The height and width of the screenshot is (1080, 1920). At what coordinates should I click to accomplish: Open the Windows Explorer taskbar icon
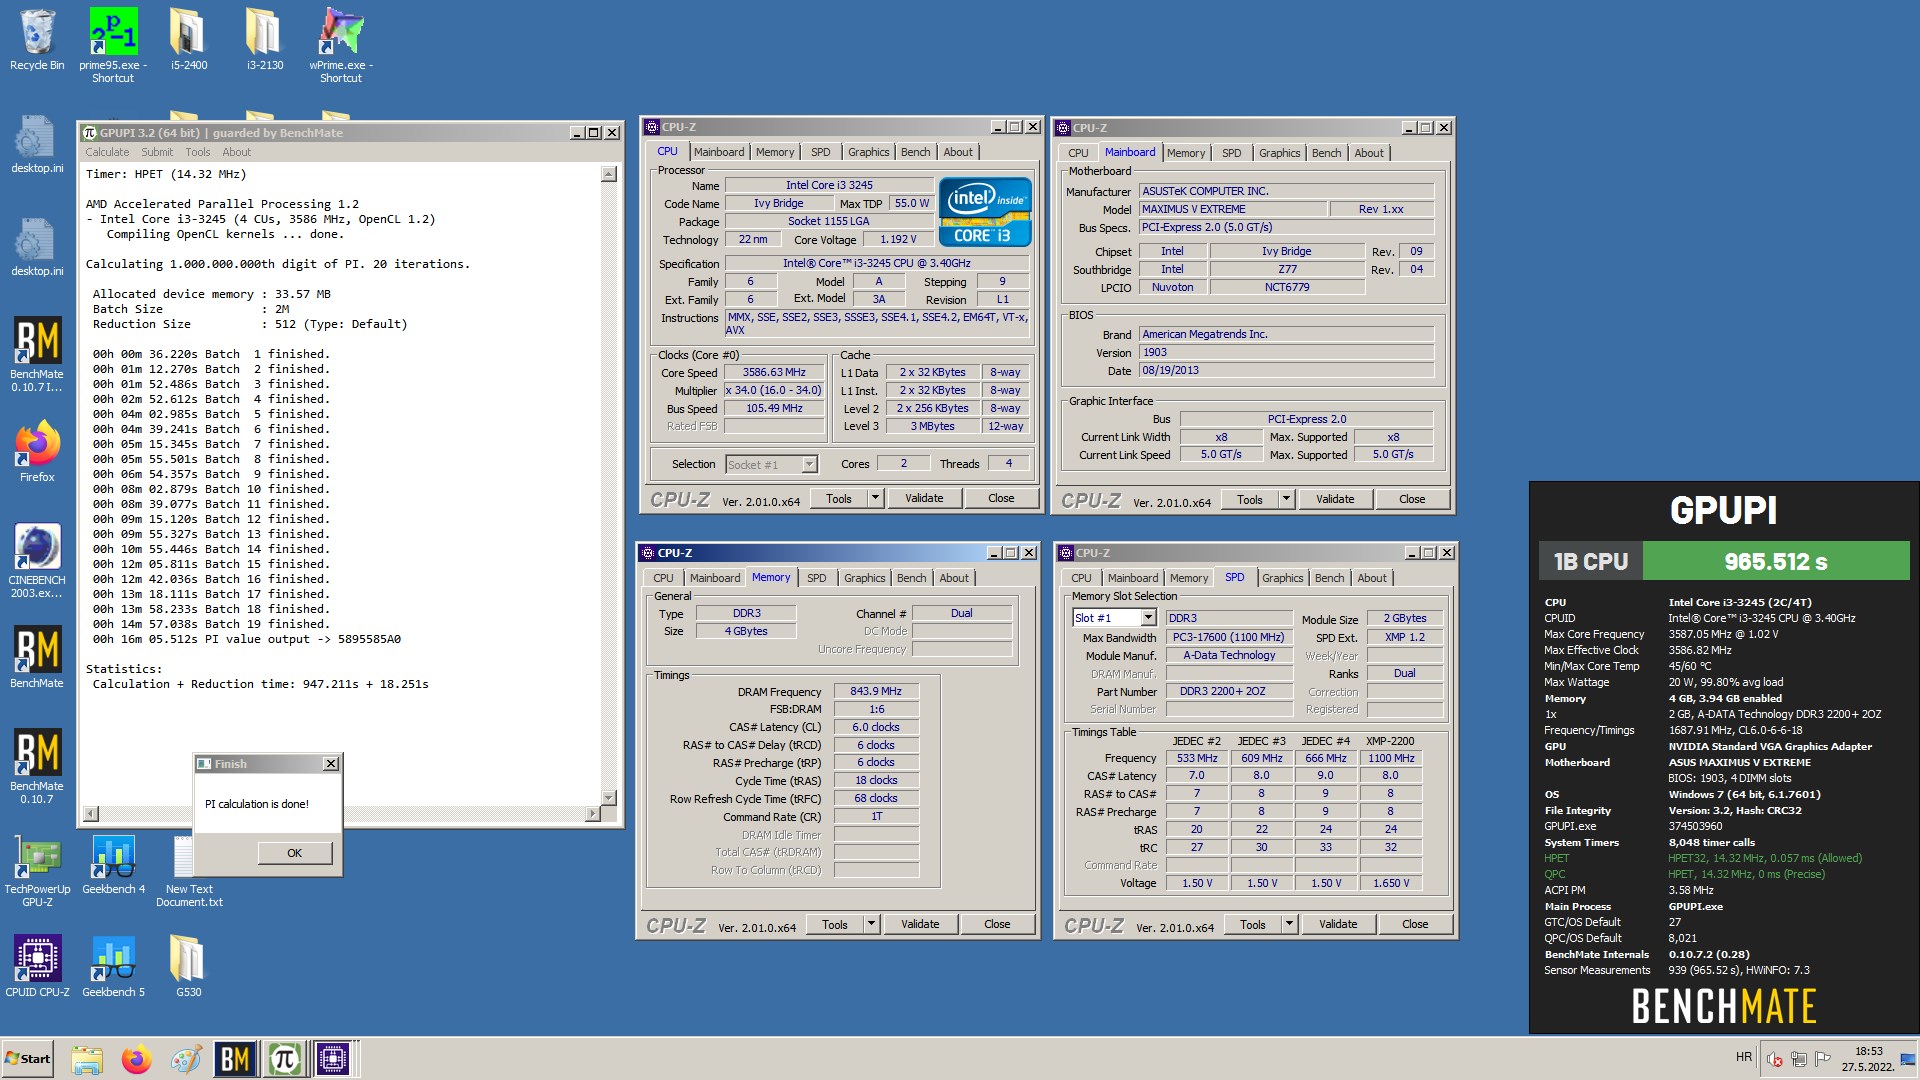pos(87,1059)
